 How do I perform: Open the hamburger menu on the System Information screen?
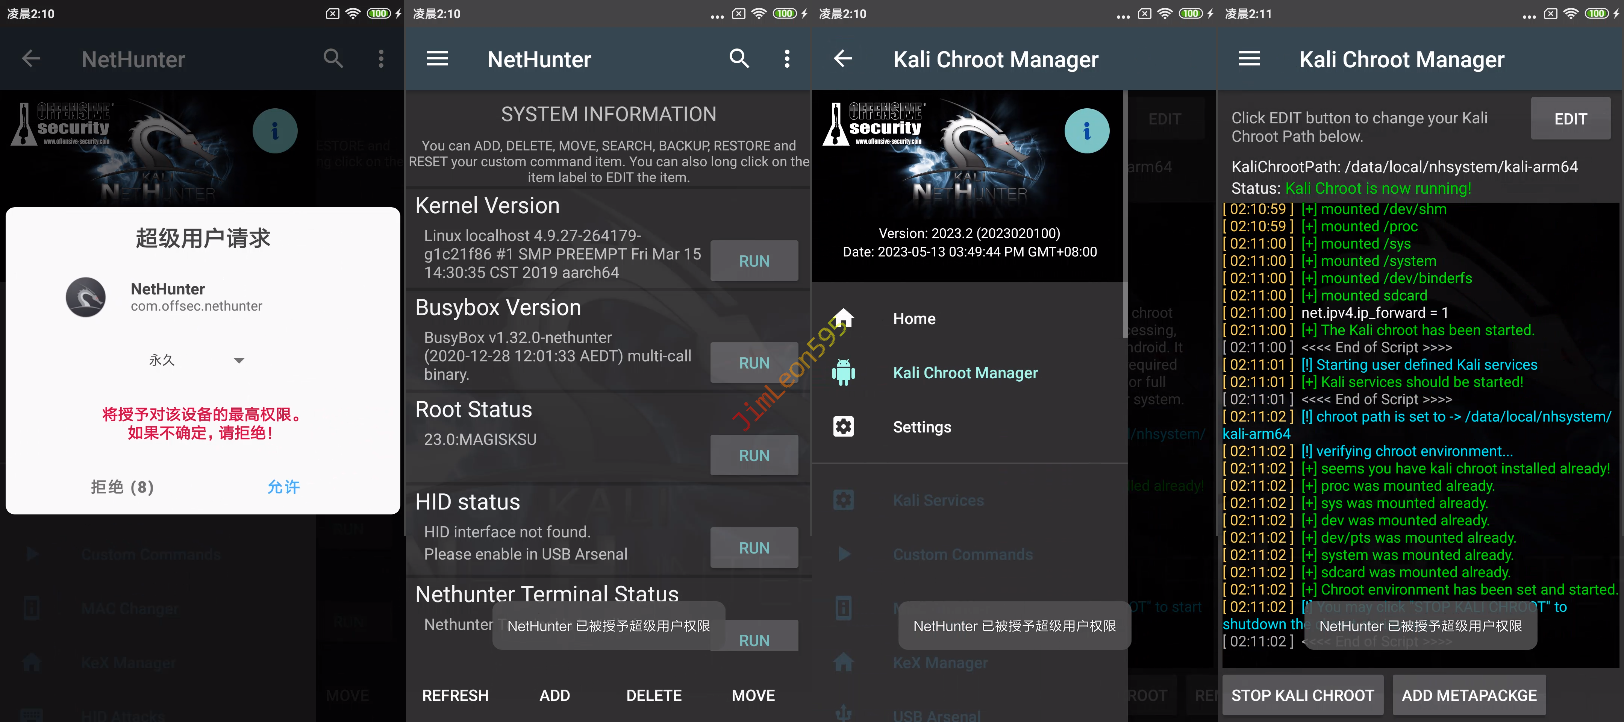click(437, 59)
